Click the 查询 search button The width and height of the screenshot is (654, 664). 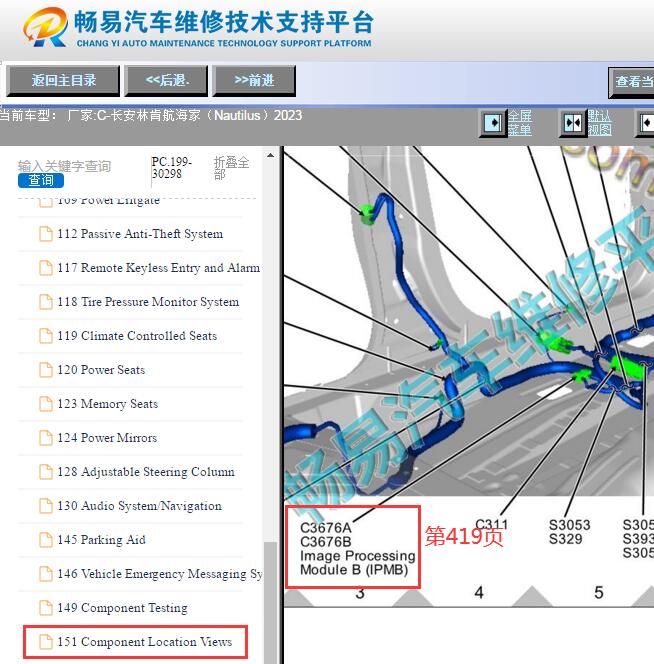point(41,180)
